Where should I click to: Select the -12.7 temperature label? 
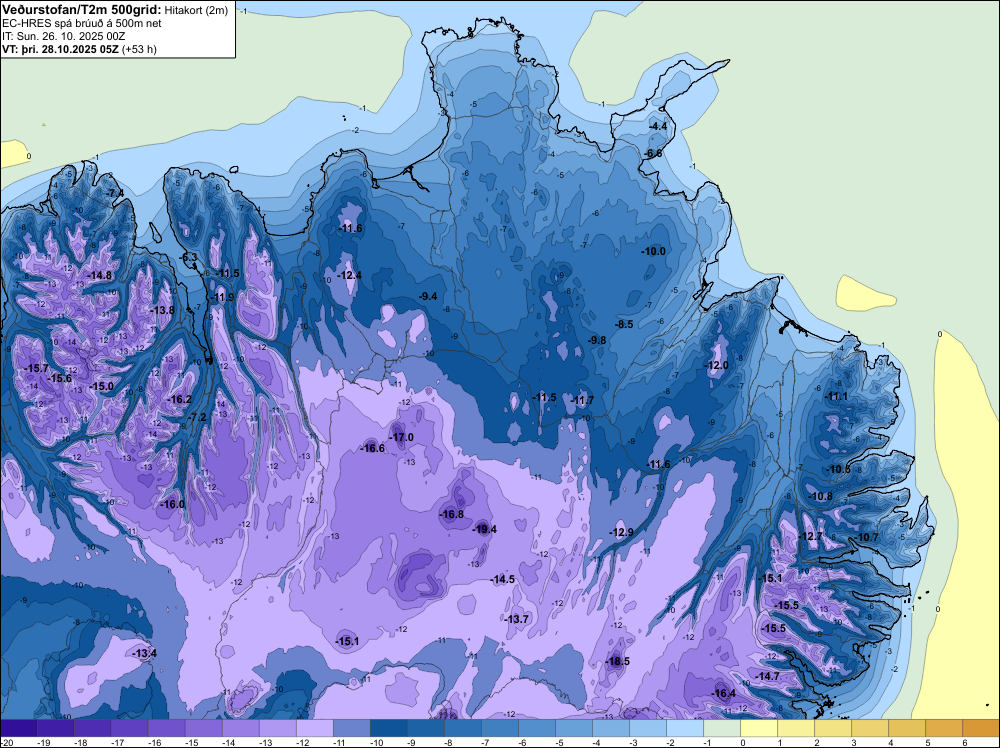tap(811, 536)
